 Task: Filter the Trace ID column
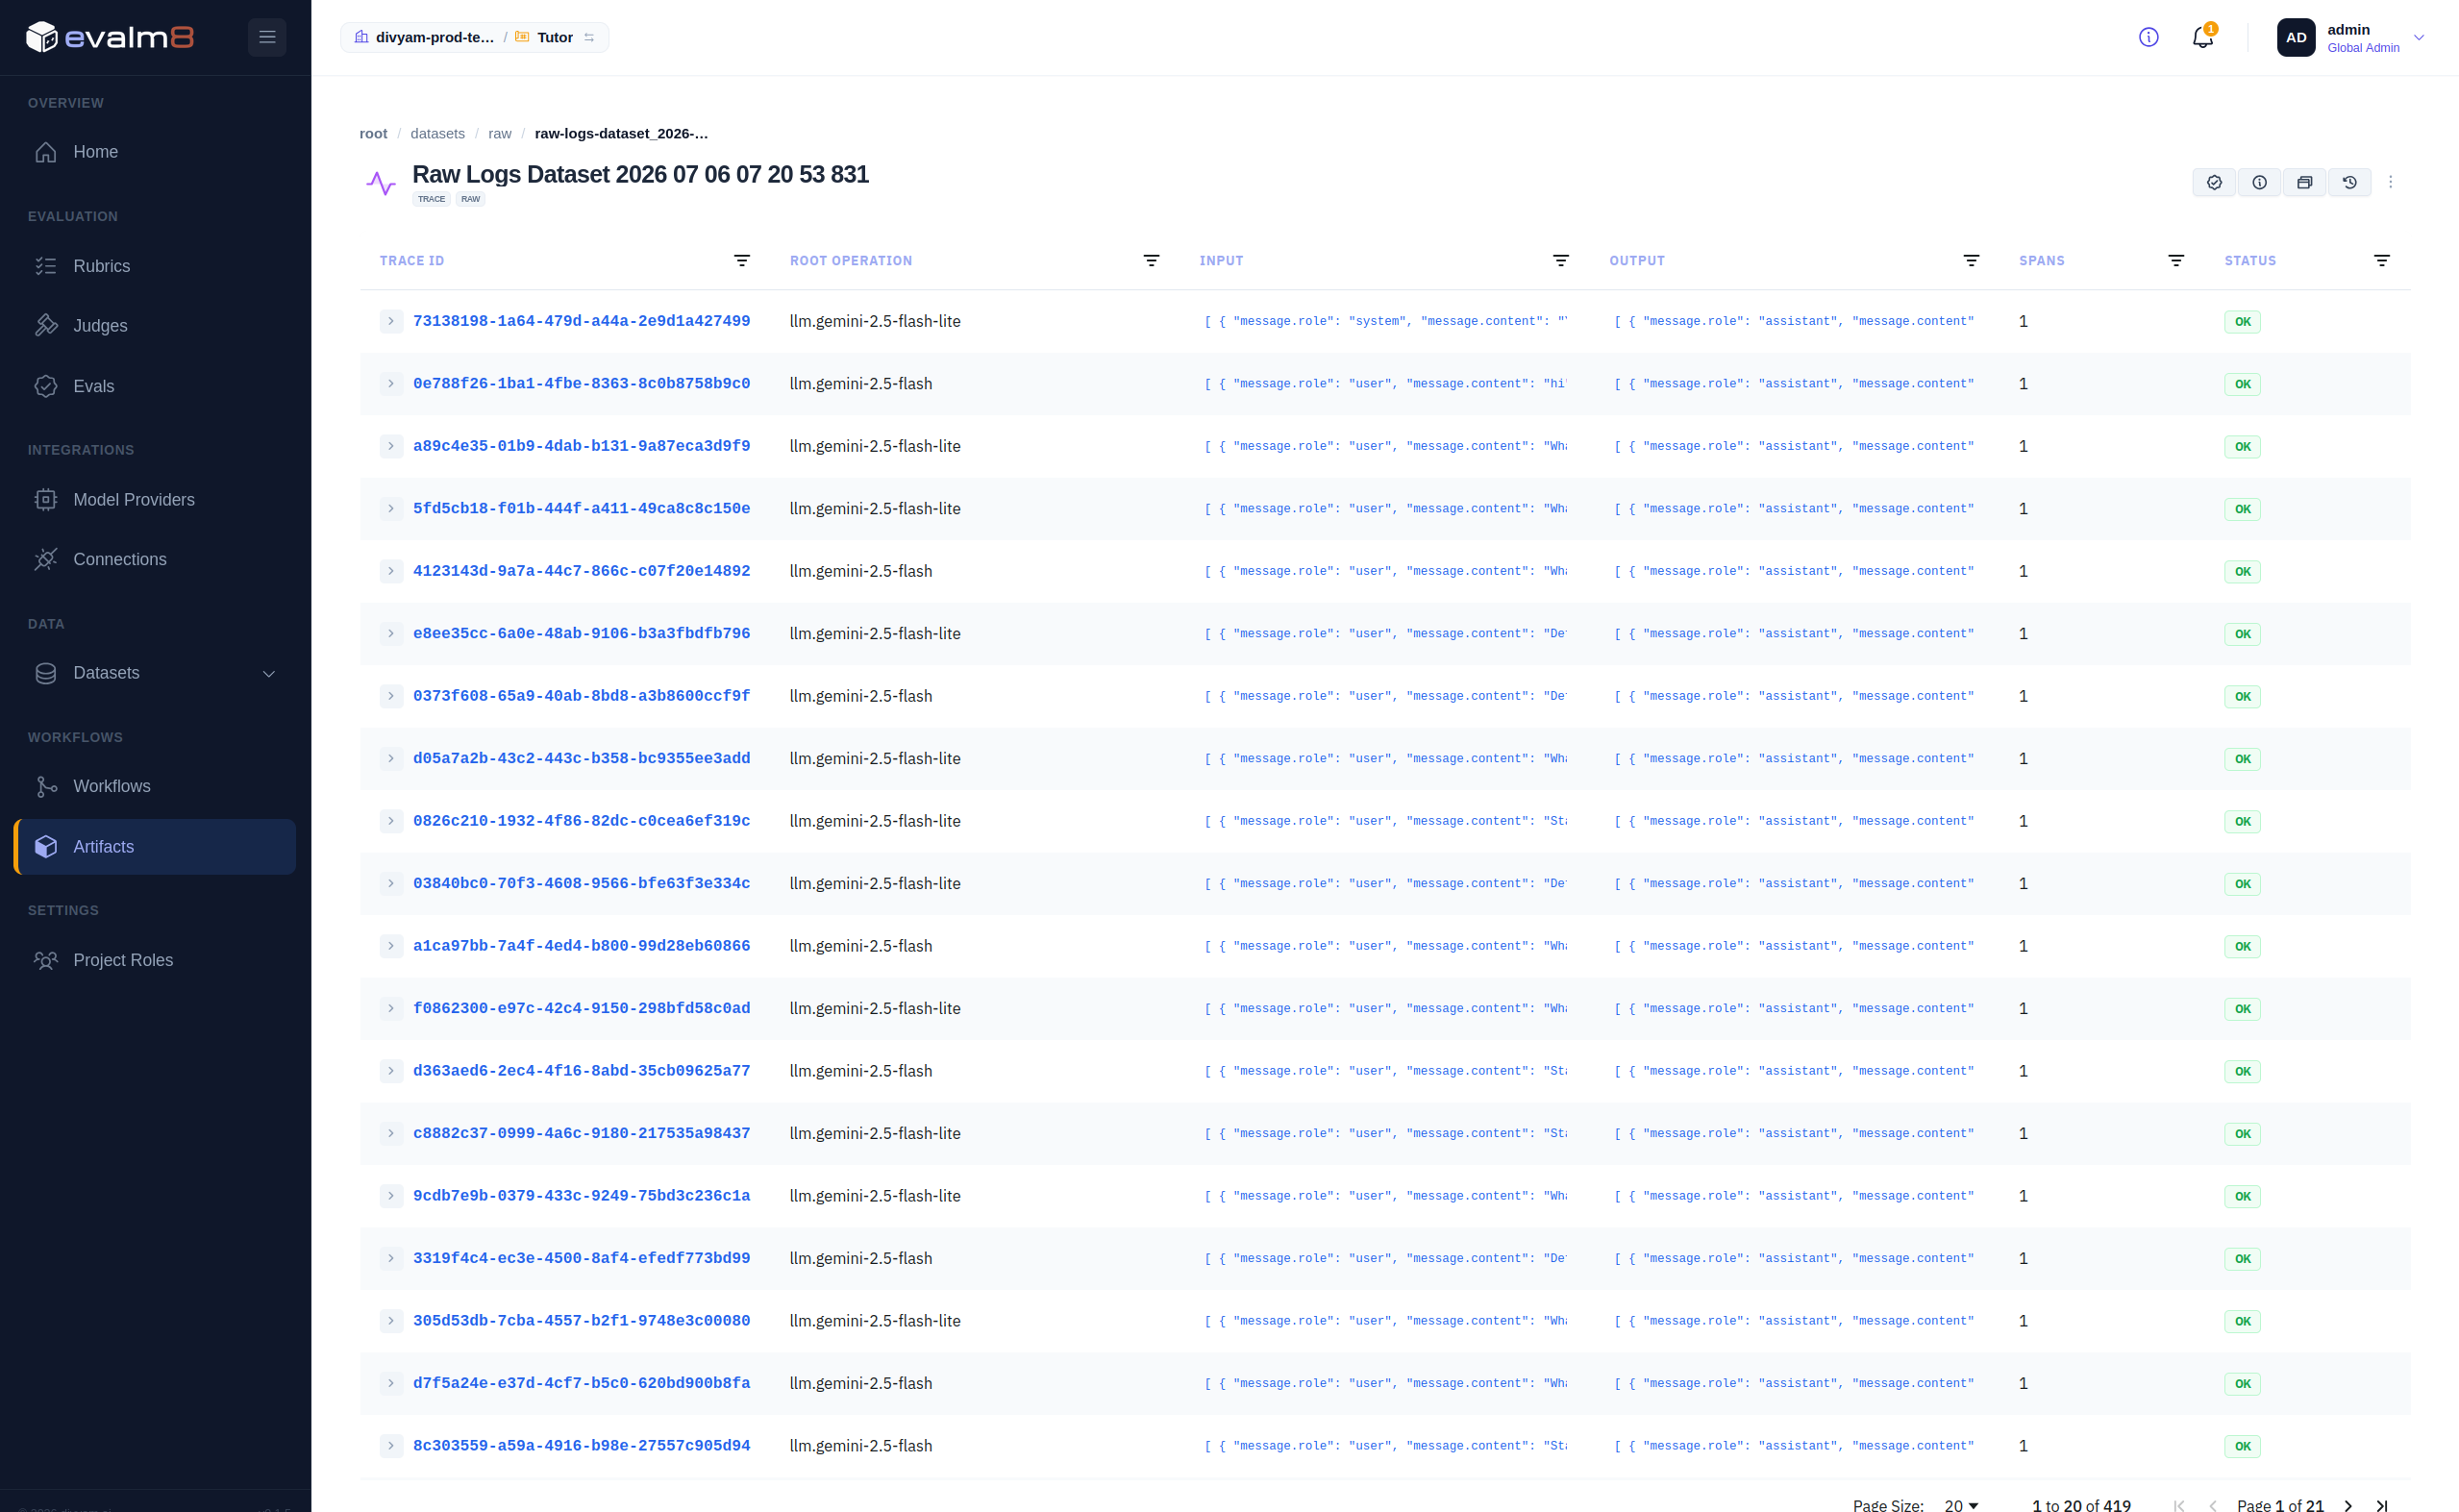pyautogui.click(x=742, y=260)
